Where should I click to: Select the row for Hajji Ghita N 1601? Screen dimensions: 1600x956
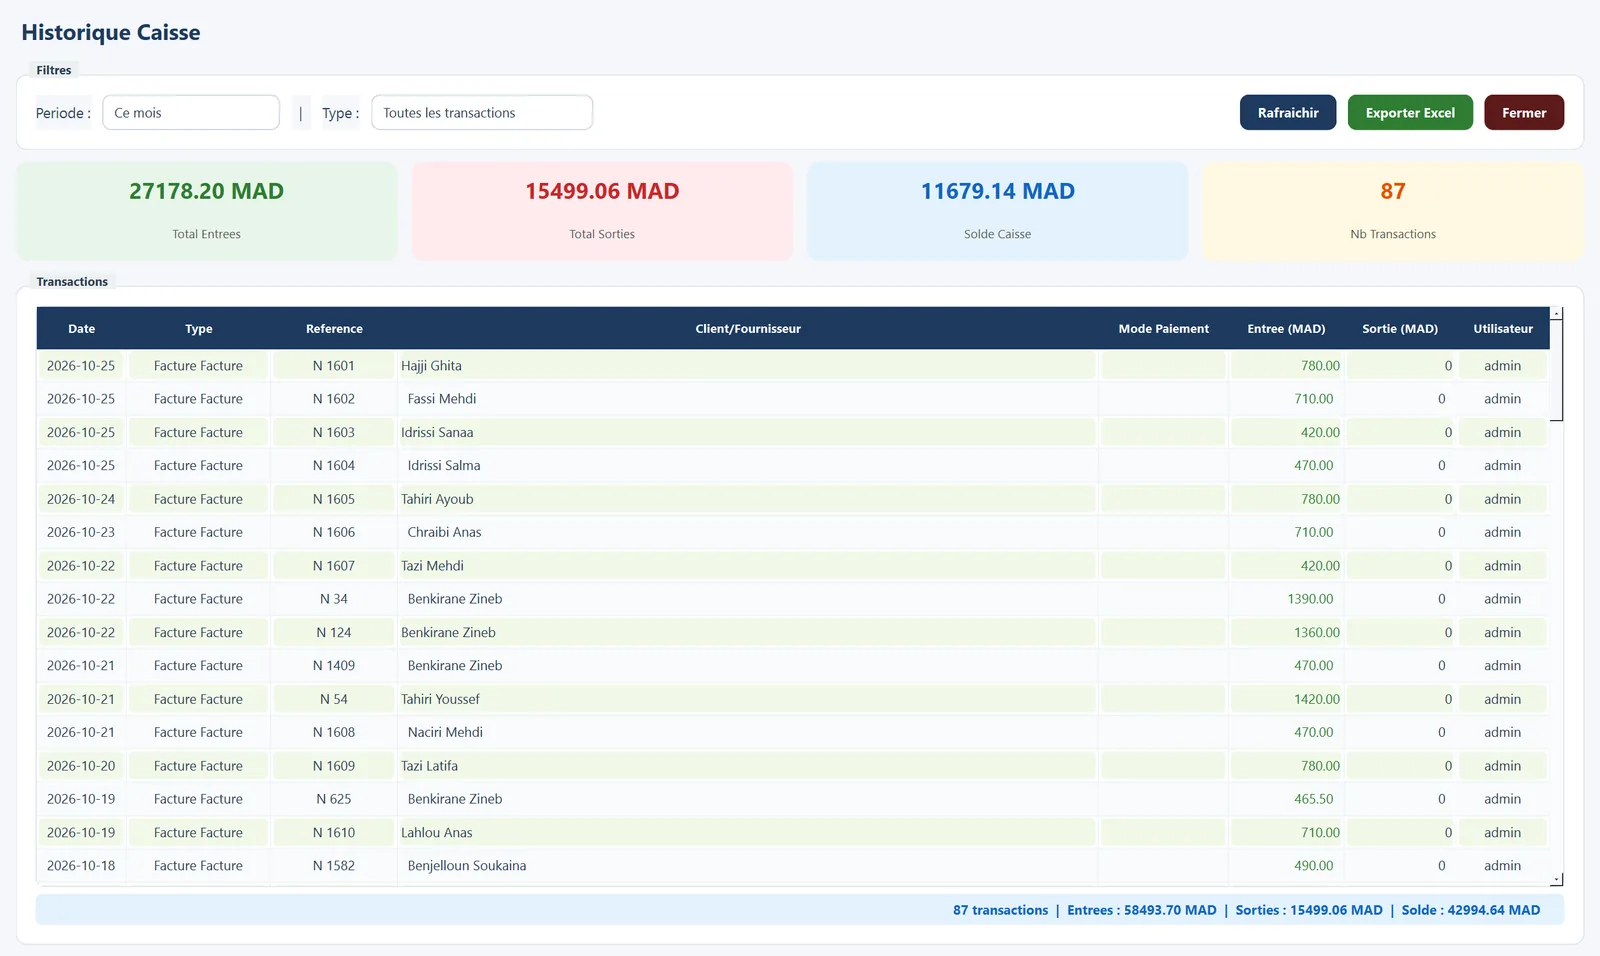tap(793, 366)
